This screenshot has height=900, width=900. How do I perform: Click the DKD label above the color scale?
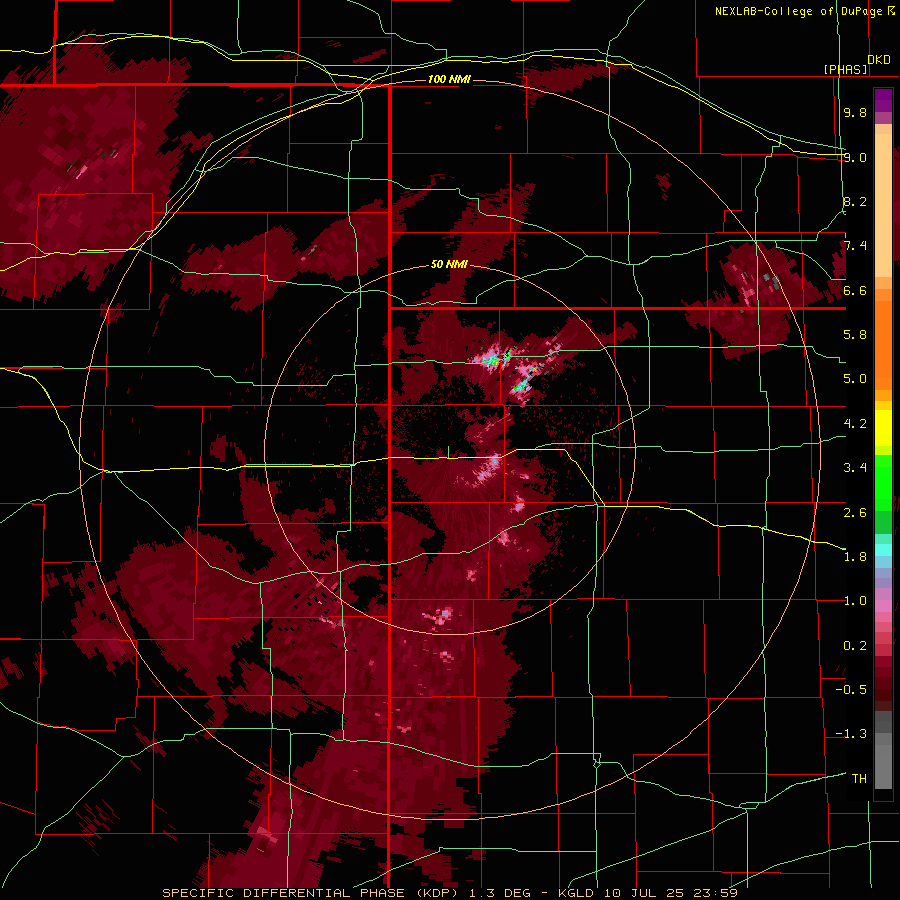(x=879, y=60)
